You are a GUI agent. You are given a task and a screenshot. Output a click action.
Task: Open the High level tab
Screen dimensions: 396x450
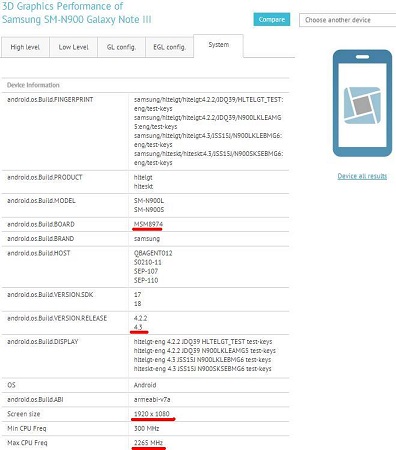25,47
